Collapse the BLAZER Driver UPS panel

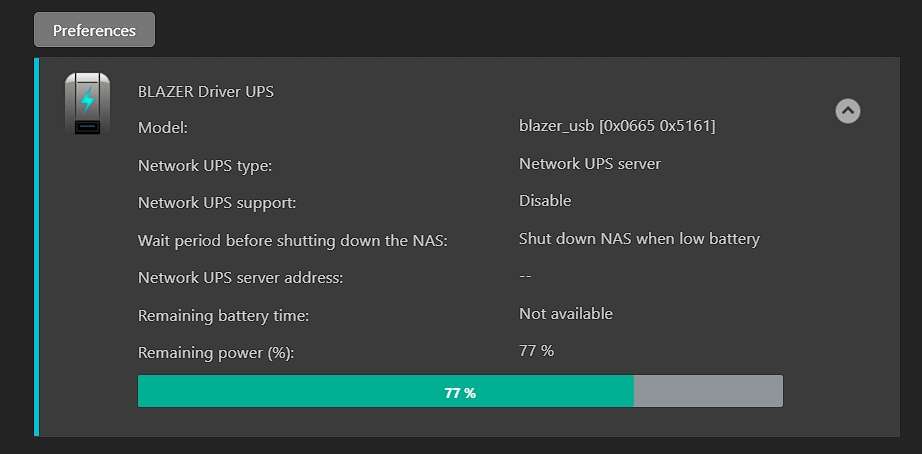pyautogui.click(x=847, y=111)
